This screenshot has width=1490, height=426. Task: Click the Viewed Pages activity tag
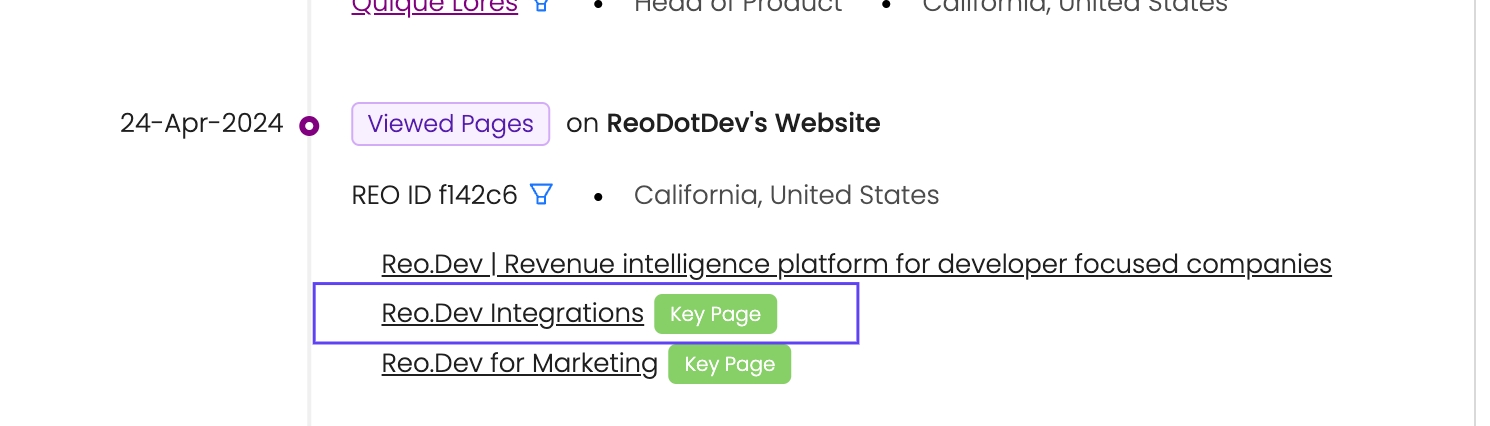[x=450, y=124]
